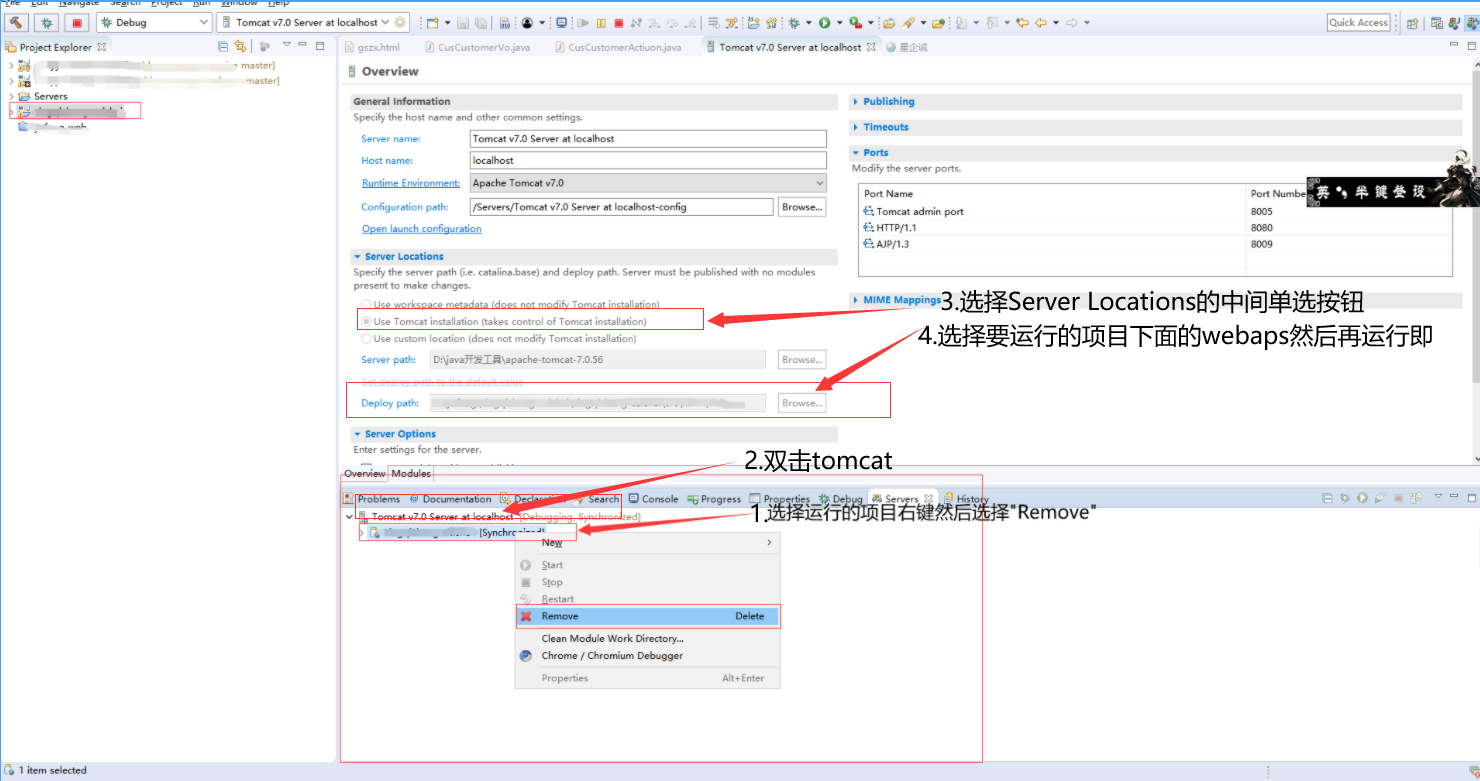Expand the Publishing section
The height and width of the screenshot is (781, 1480).
(x=857, y=101)
